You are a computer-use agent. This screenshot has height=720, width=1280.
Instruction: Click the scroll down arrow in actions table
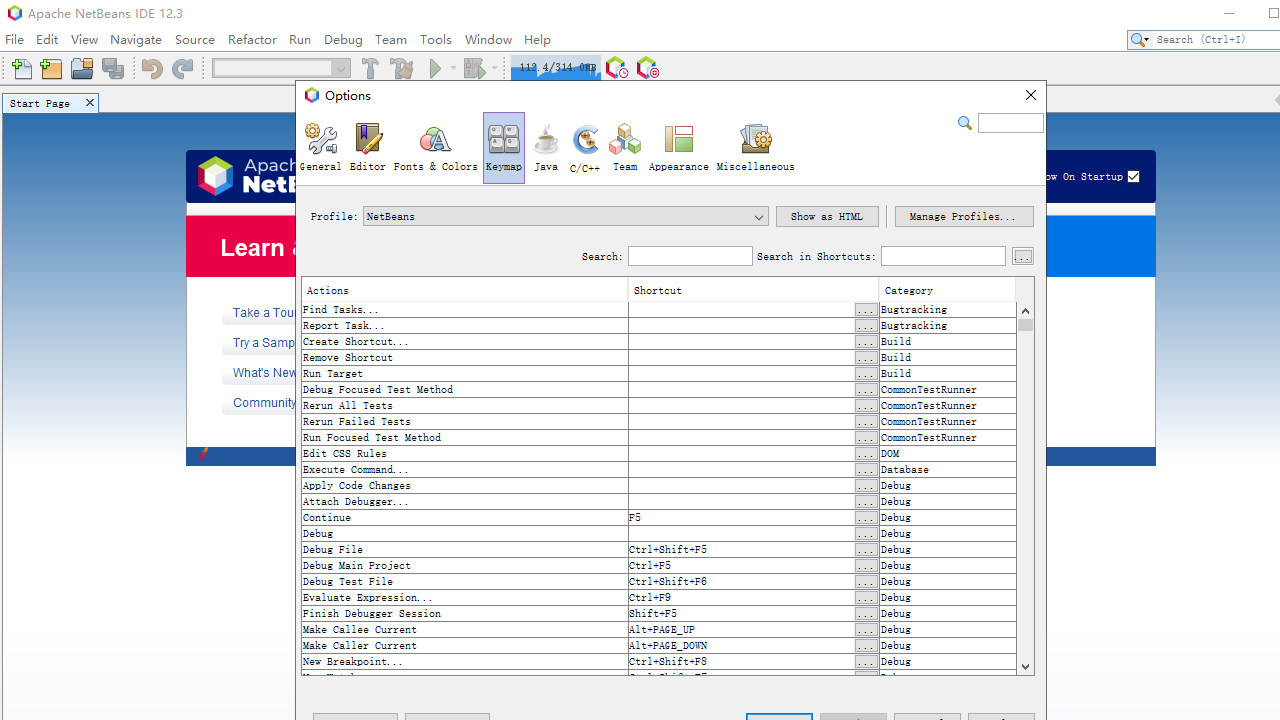point(1025,666)
